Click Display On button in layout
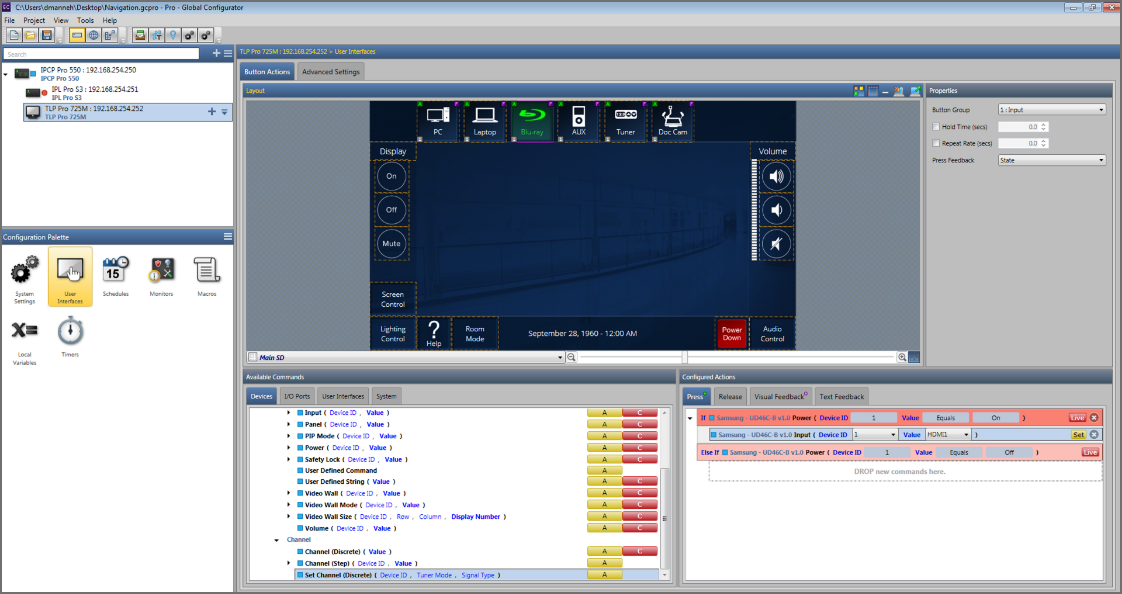This screenshot has height=594, width=1122. click(x=391, y=176)
